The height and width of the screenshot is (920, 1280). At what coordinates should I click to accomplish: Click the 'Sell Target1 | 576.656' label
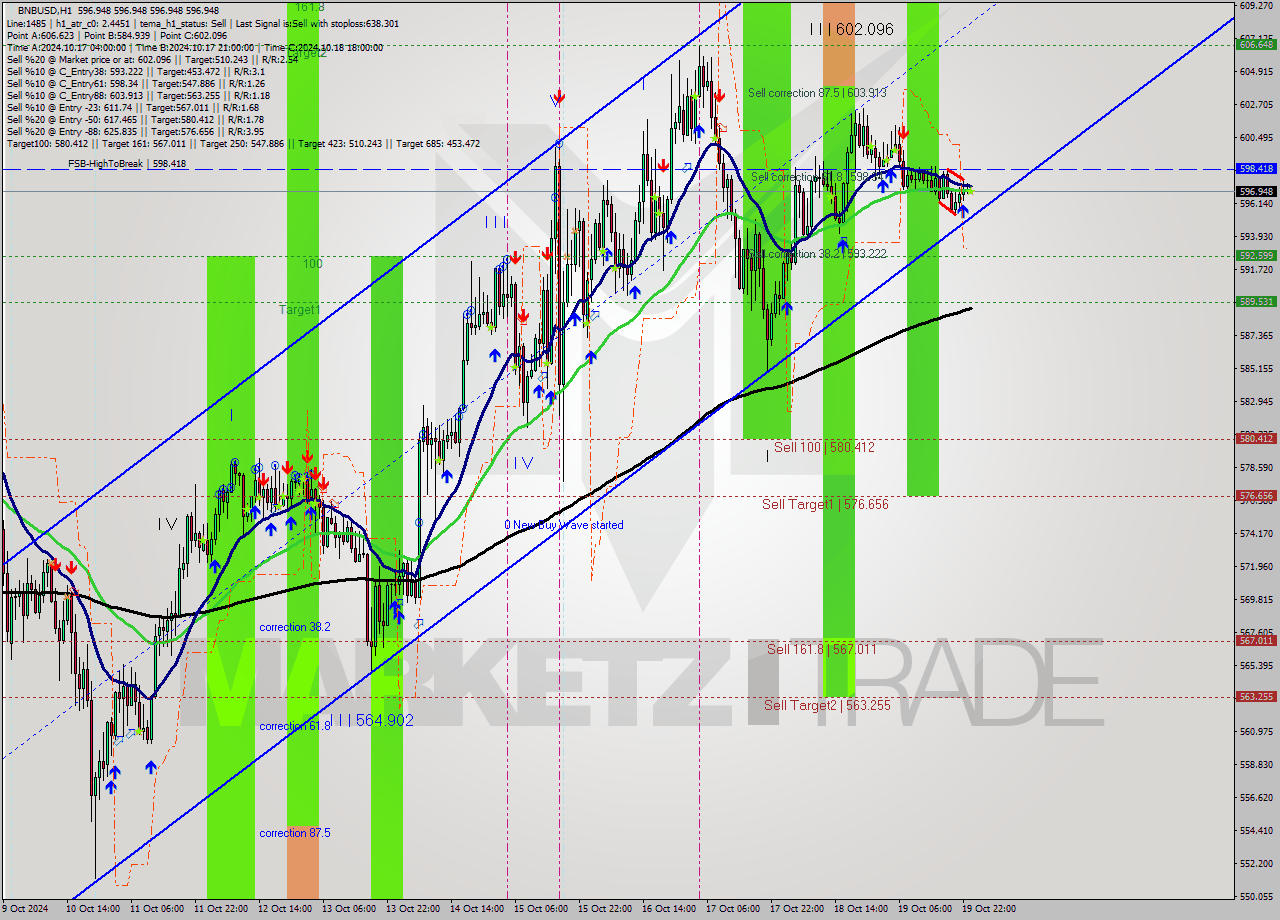825,504
